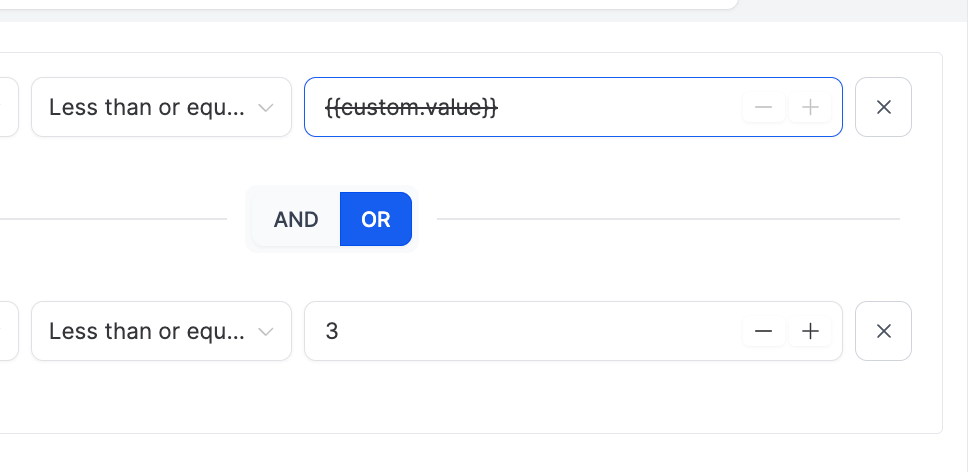Viewport: 970px width, 472px height.
Task: Focus the {{custom.value}} input field
Action: coord(620,107)
